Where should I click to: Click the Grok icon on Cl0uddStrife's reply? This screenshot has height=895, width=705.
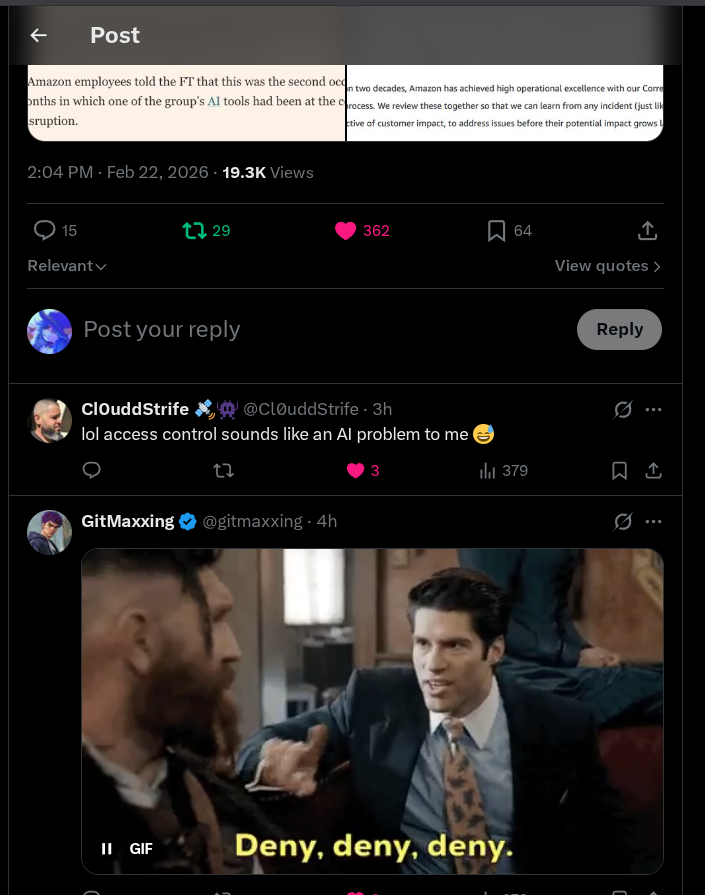tap(622, 410)
